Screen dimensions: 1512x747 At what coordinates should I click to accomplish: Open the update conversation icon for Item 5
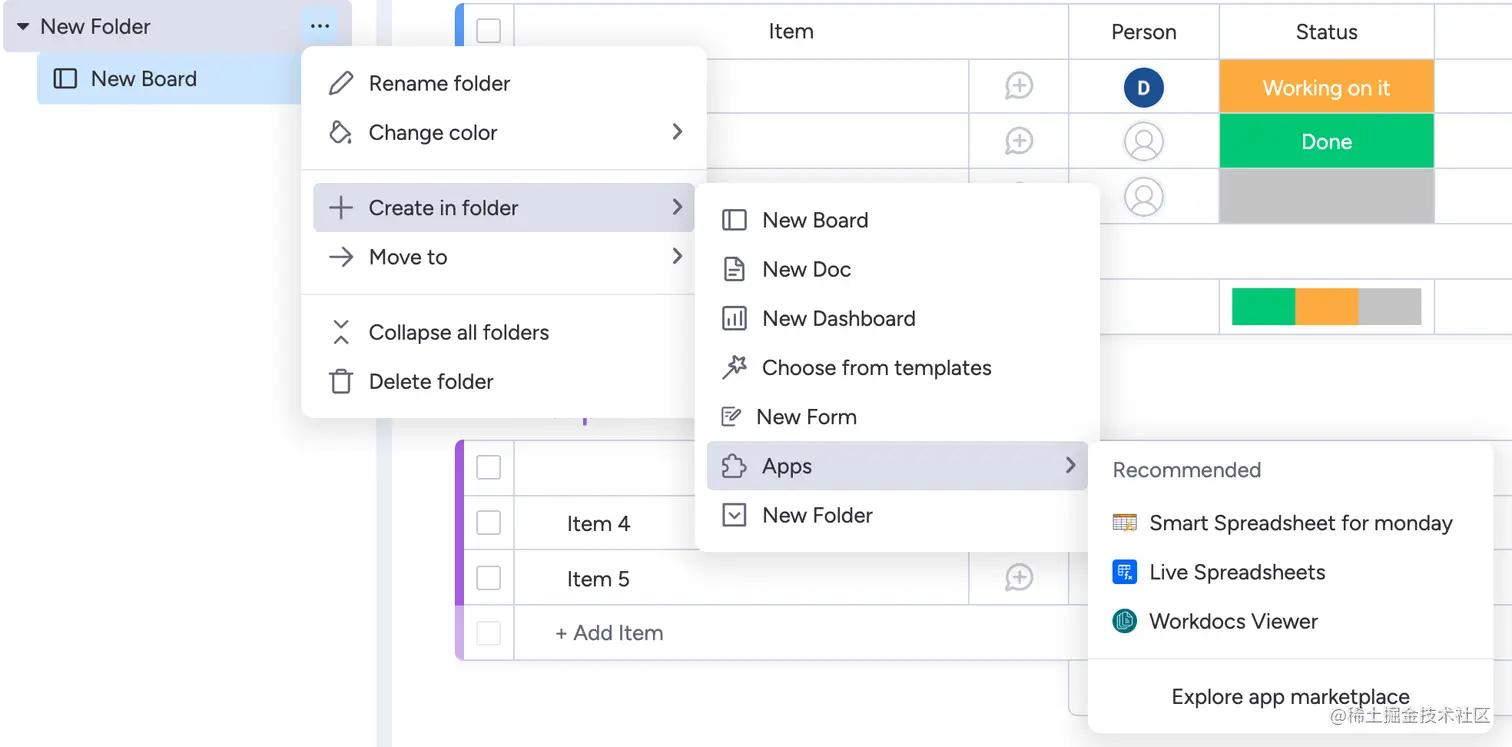click(1018, 577)
